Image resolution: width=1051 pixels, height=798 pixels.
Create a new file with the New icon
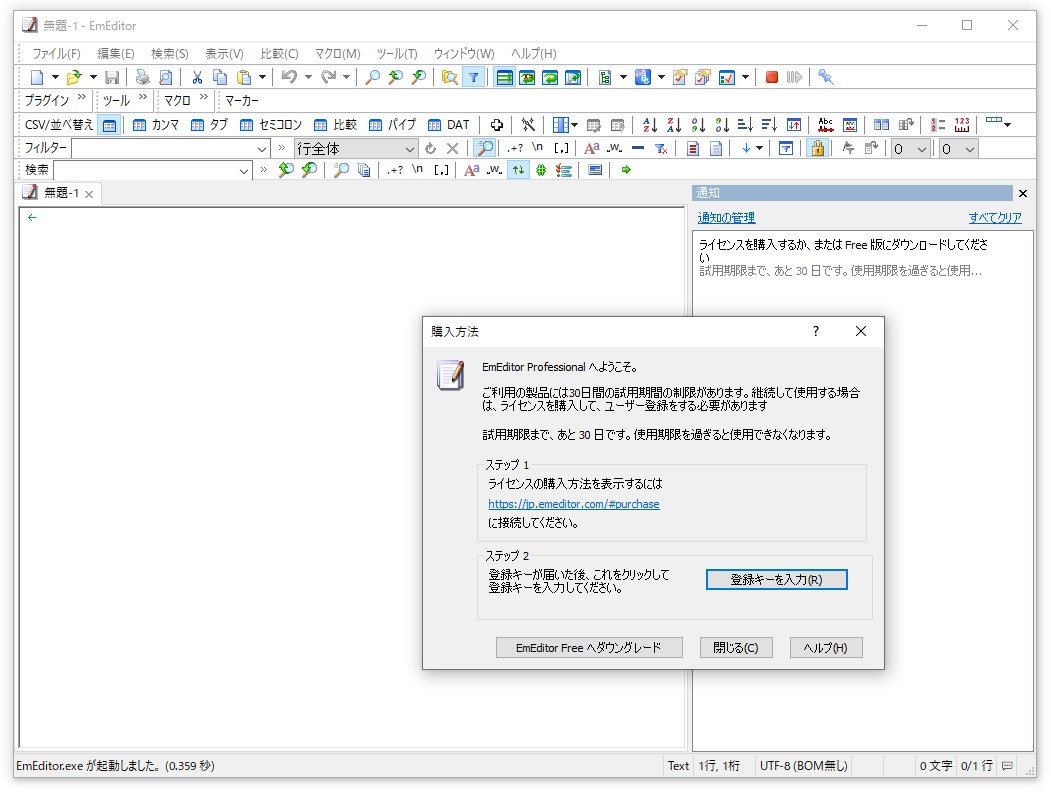[38, 77]
